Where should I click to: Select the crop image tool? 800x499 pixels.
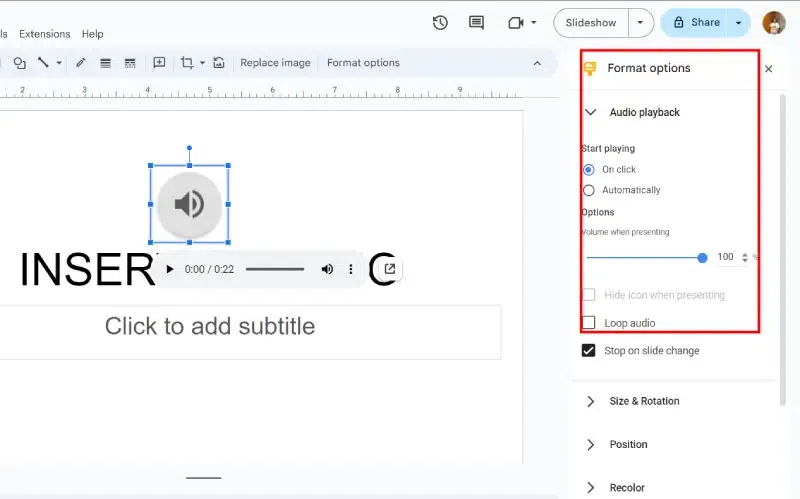187,63
